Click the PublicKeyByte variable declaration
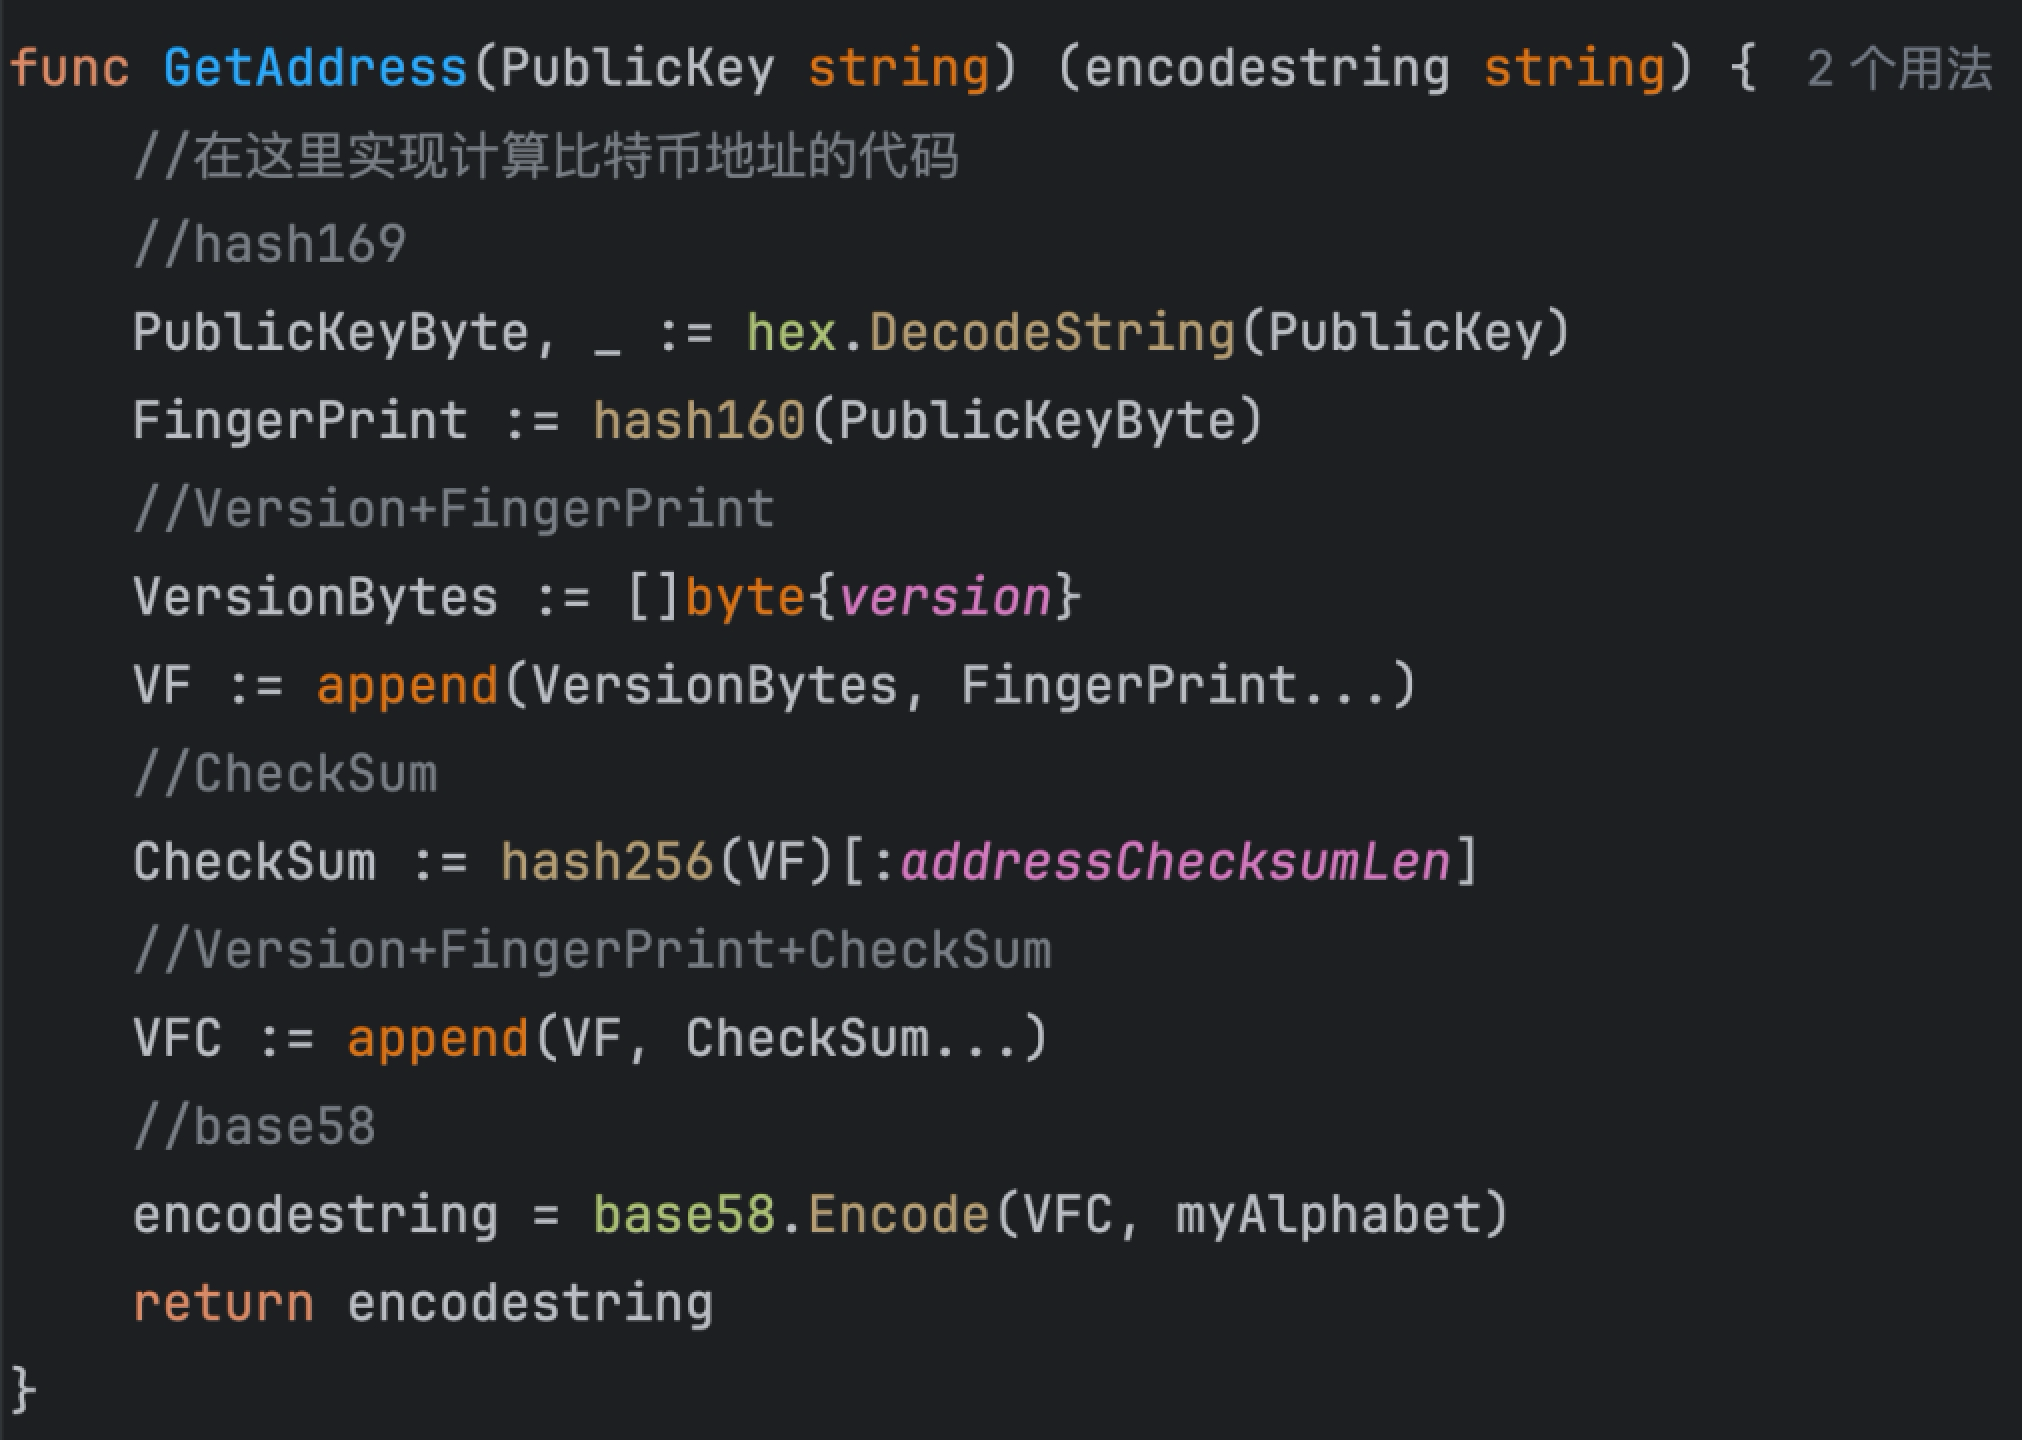This screenshot has height=1440, width=2022. tap(331, 332)
